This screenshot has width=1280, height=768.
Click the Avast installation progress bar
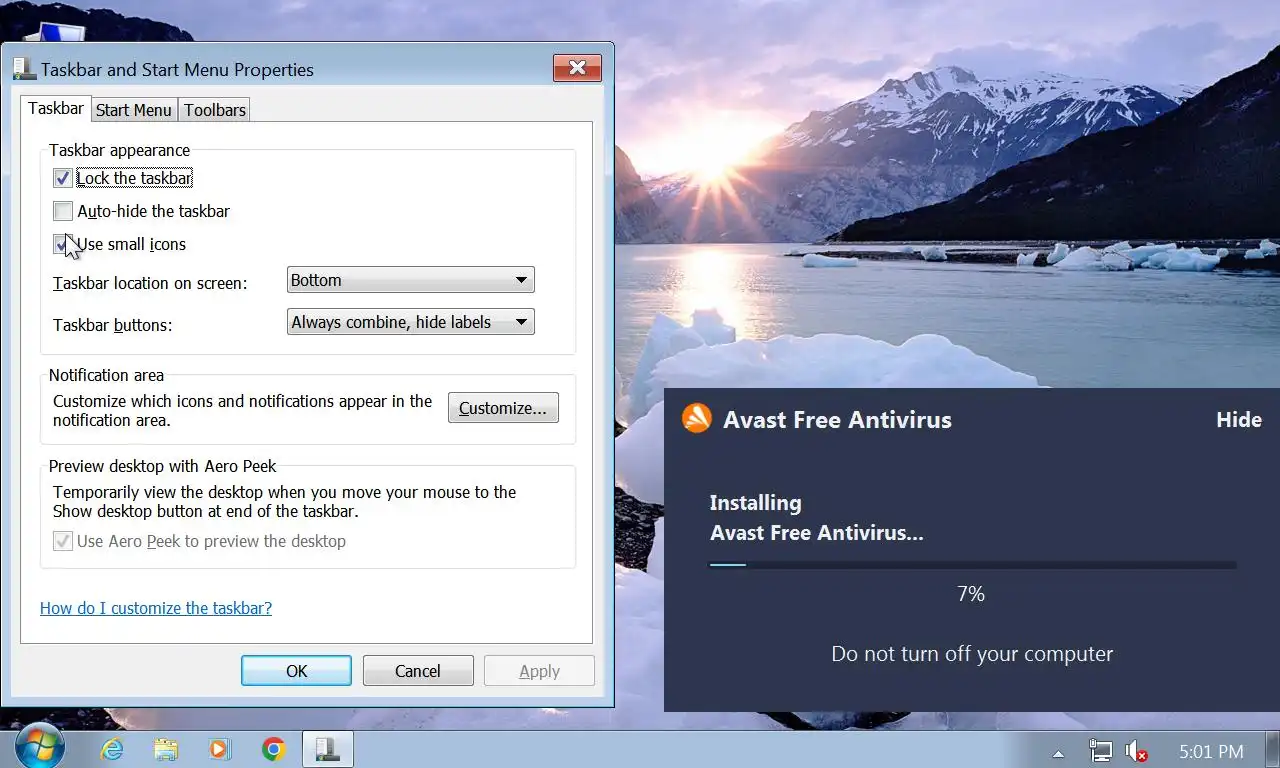[972, 565]
